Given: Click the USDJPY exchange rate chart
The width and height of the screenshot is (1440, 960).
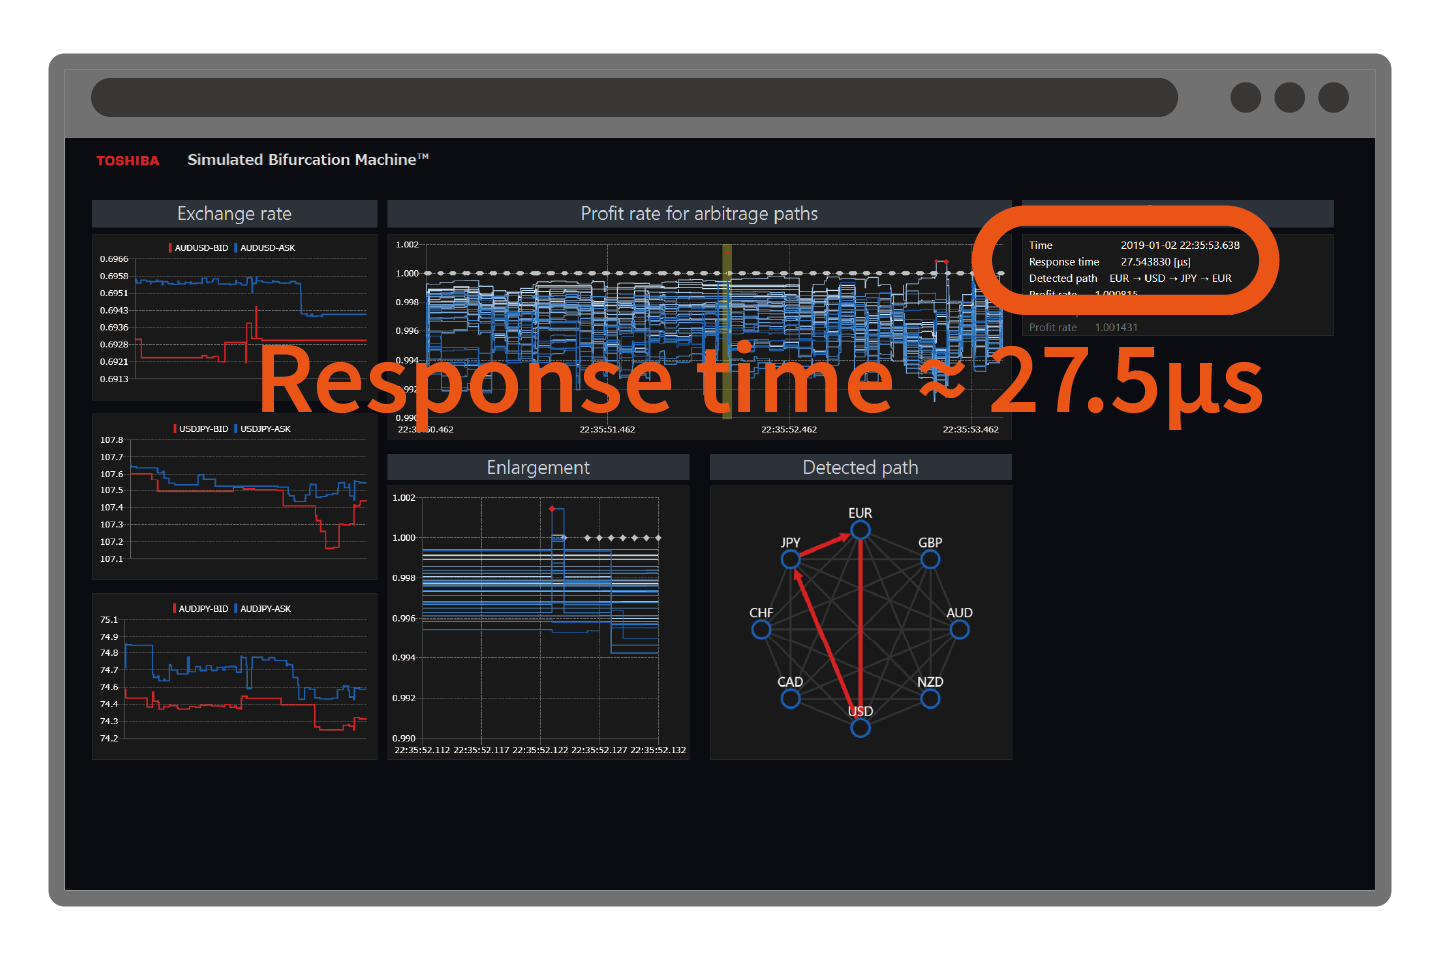Looking at the screenshot, I should (234, 497).
